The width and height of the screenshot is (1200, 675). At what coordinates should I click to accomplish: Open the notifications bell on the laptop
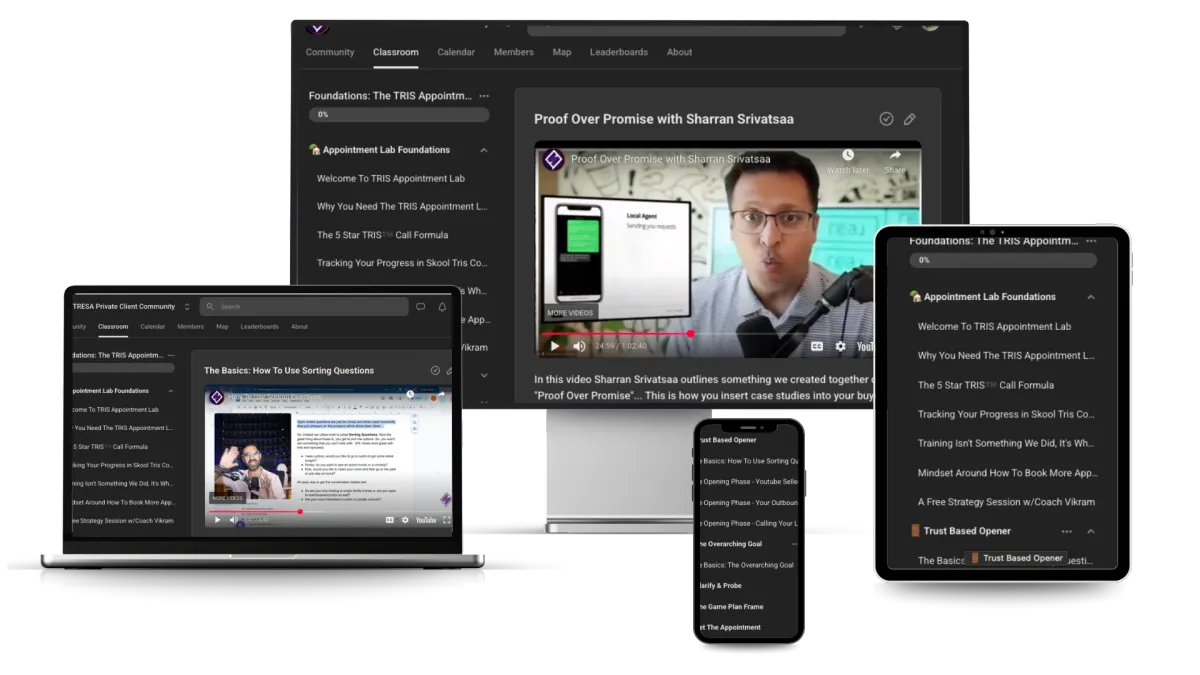(x=443, y=307)
